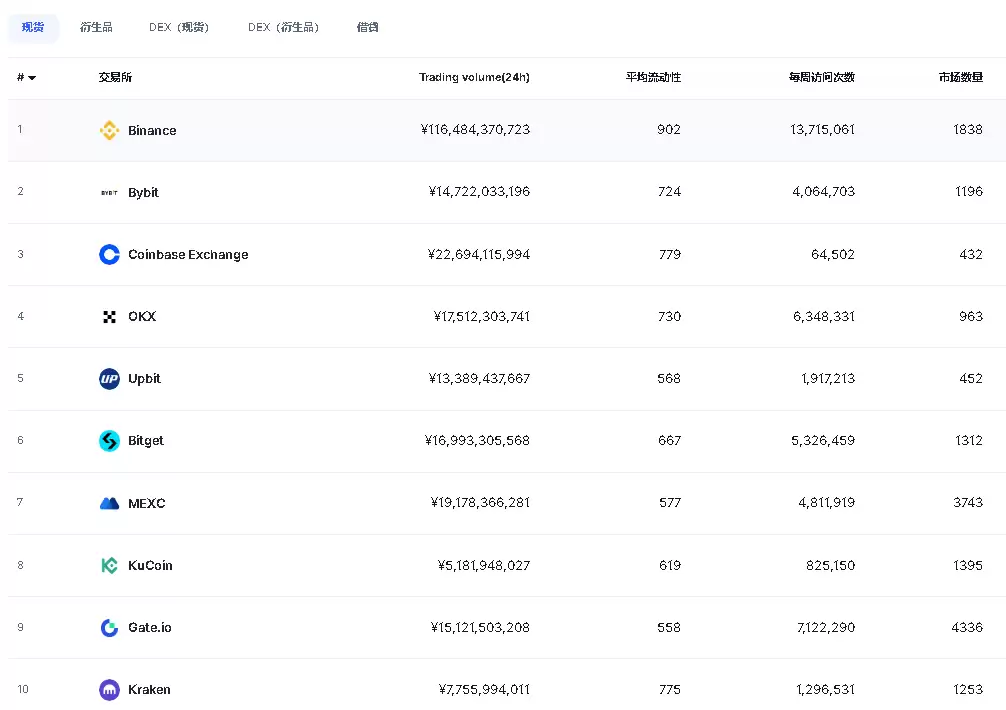Select the 现货 tab
The image size is (1006, 710).
tap(33, 27)
